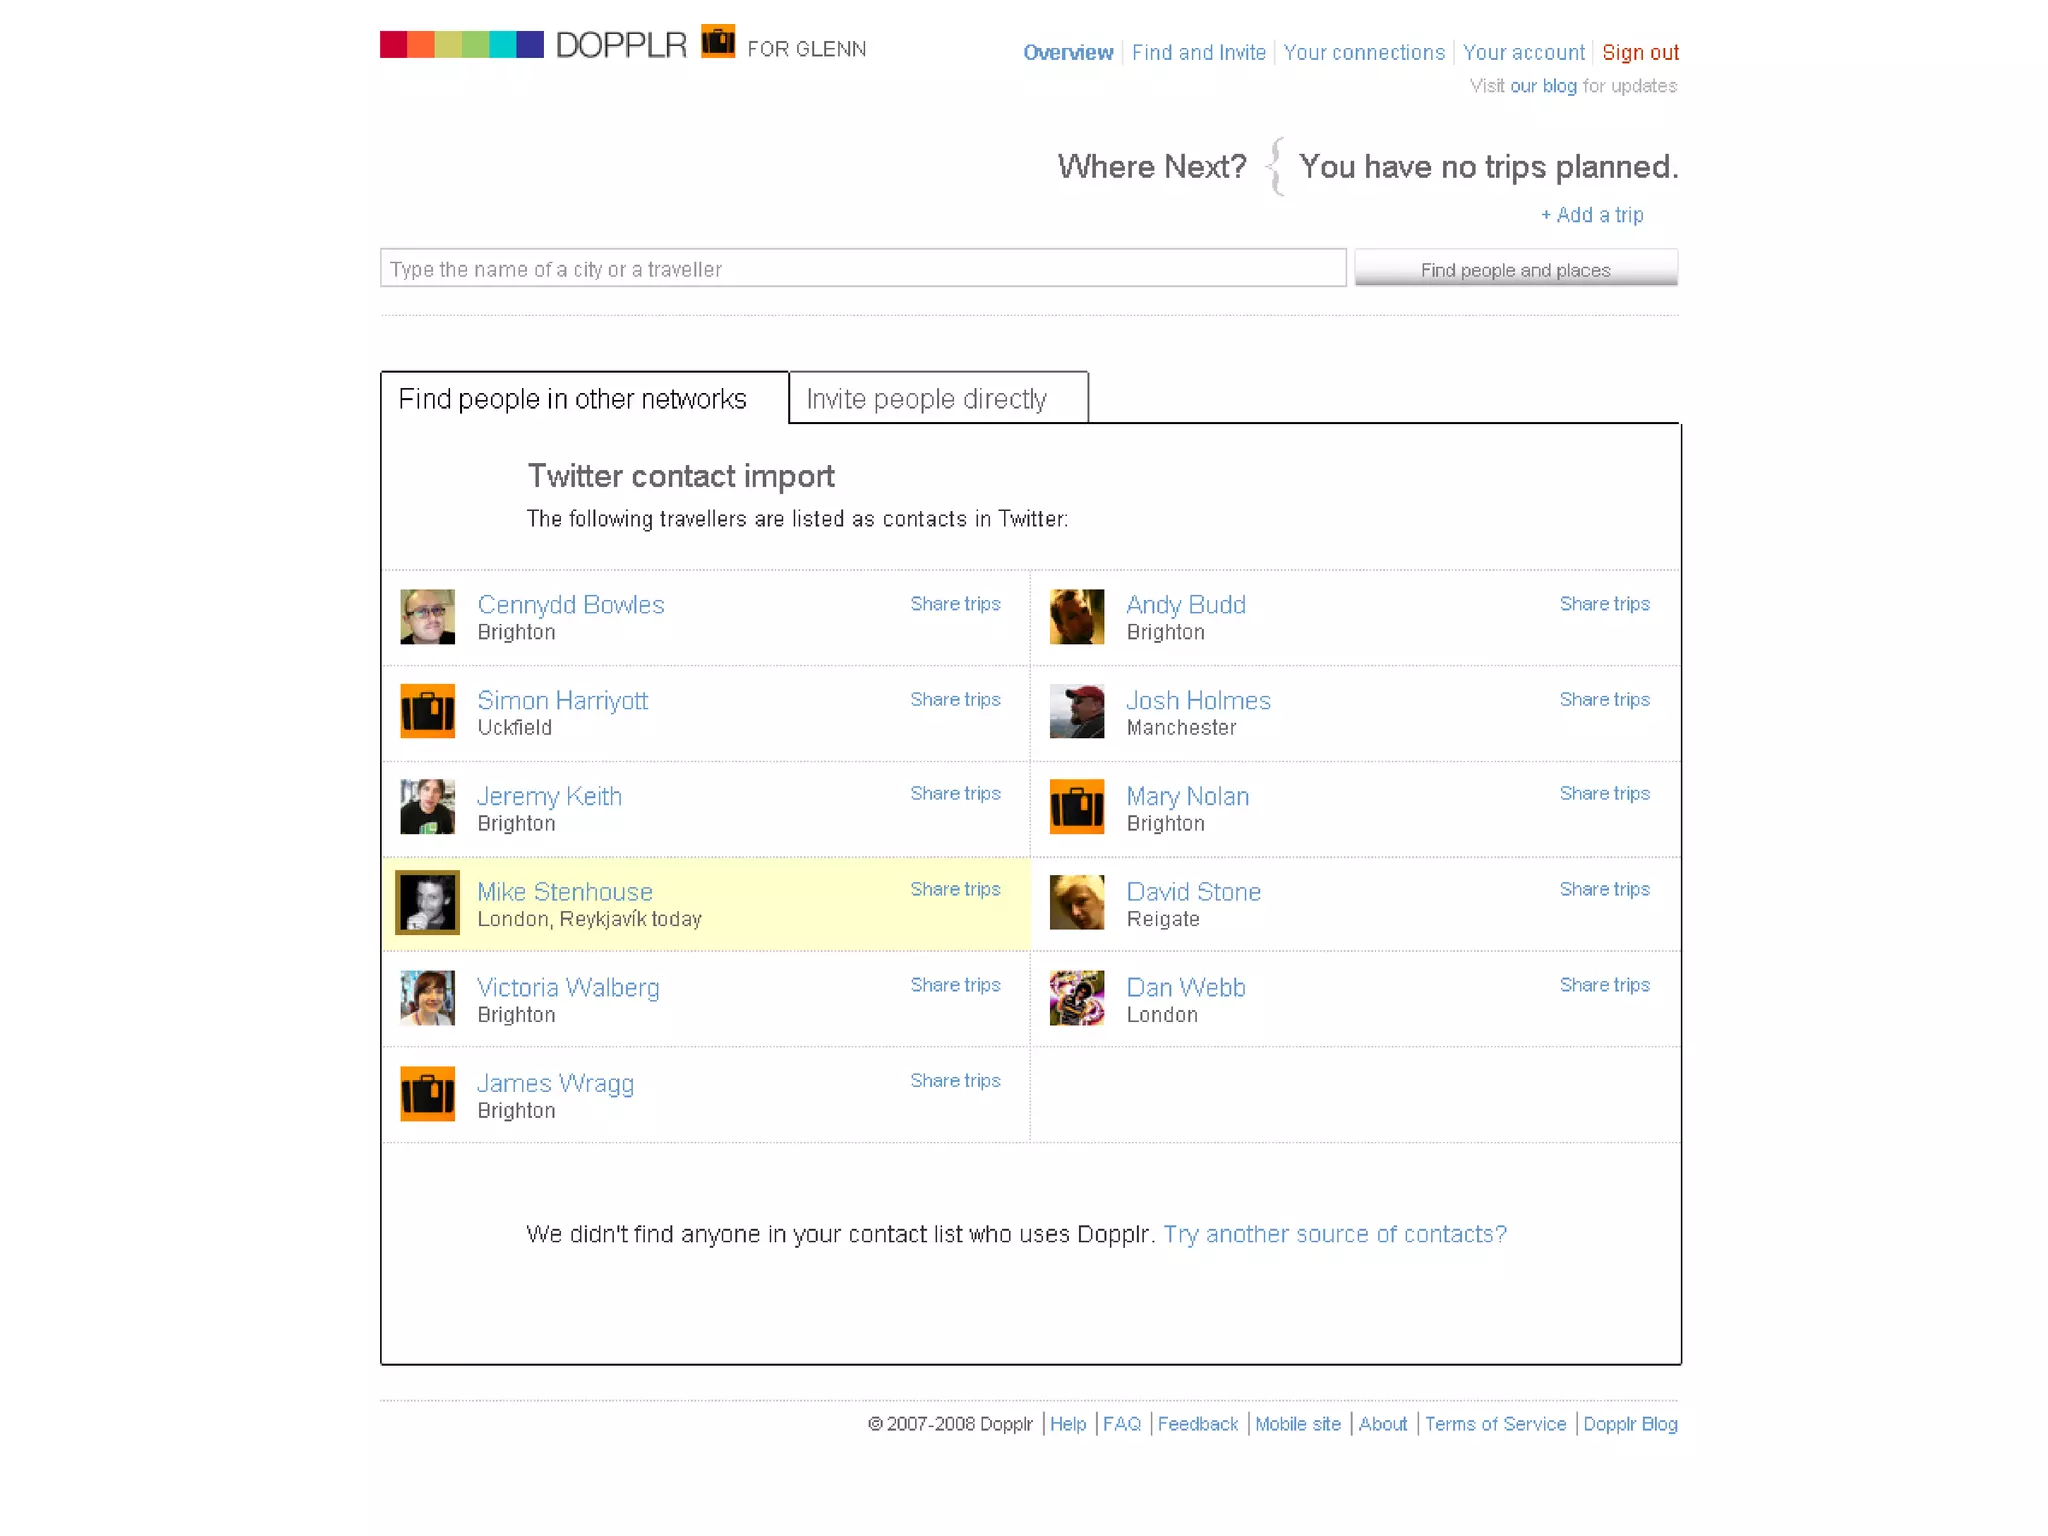Click Mike Stenhouse's avatar photo
Image resolution: width=2048 pixels, height=1536 pixels.
[427, 902]
